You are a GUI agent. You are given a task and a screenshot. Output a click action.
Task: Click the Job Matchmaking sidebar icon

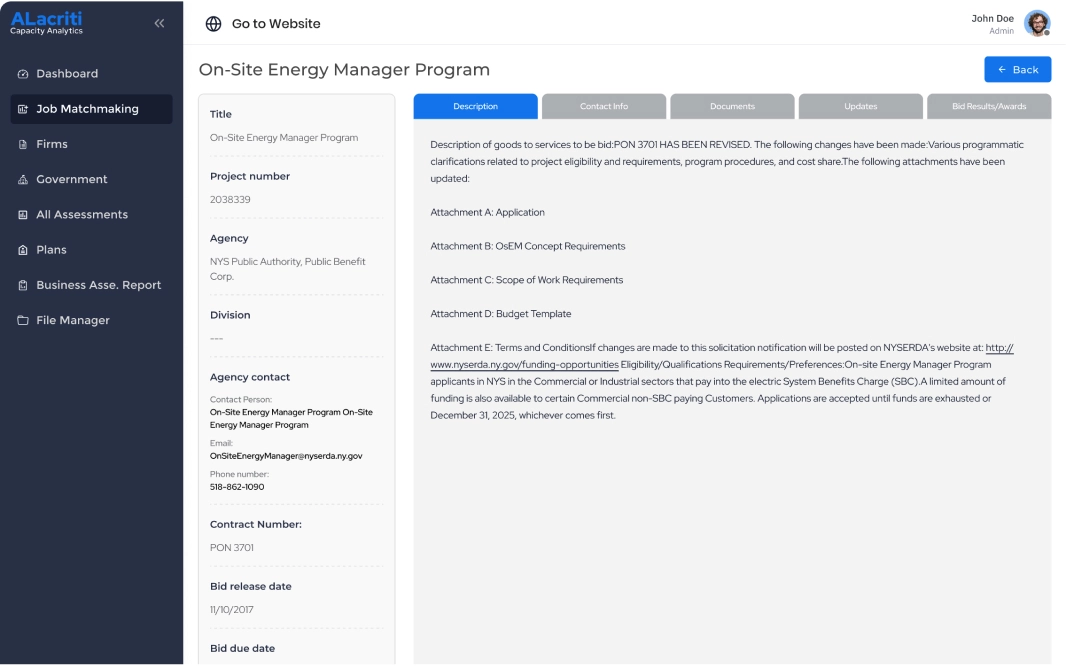tap(23, 109)
